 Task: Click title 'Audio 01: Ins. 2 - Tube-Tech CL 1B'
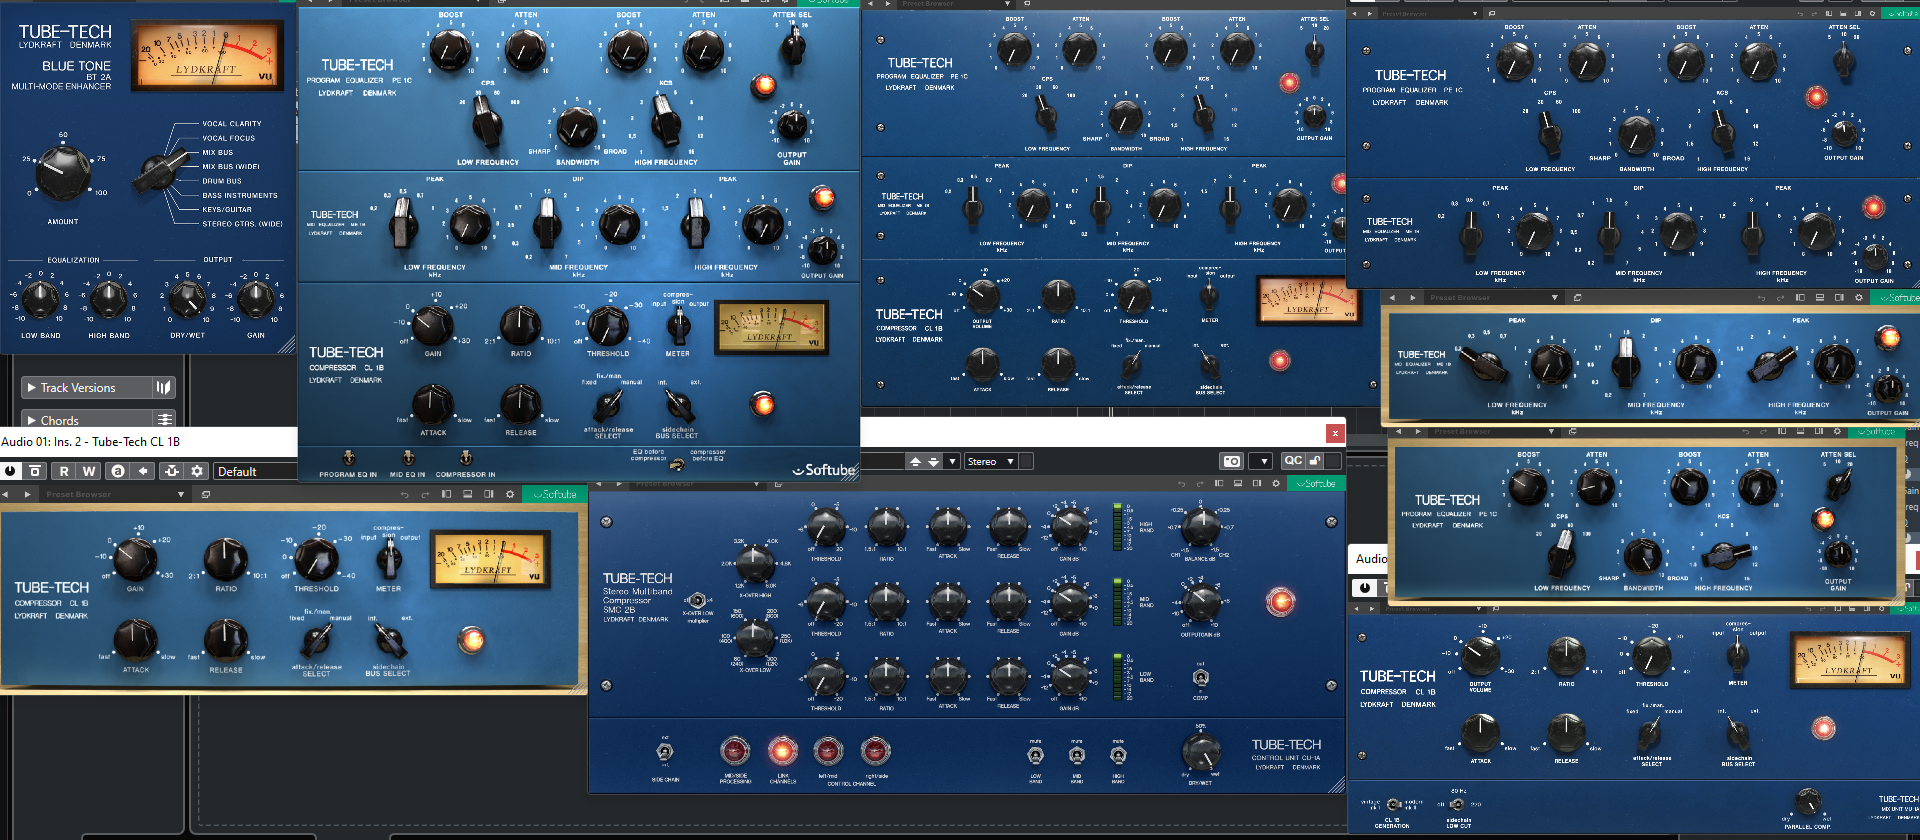tap(91, 441)
